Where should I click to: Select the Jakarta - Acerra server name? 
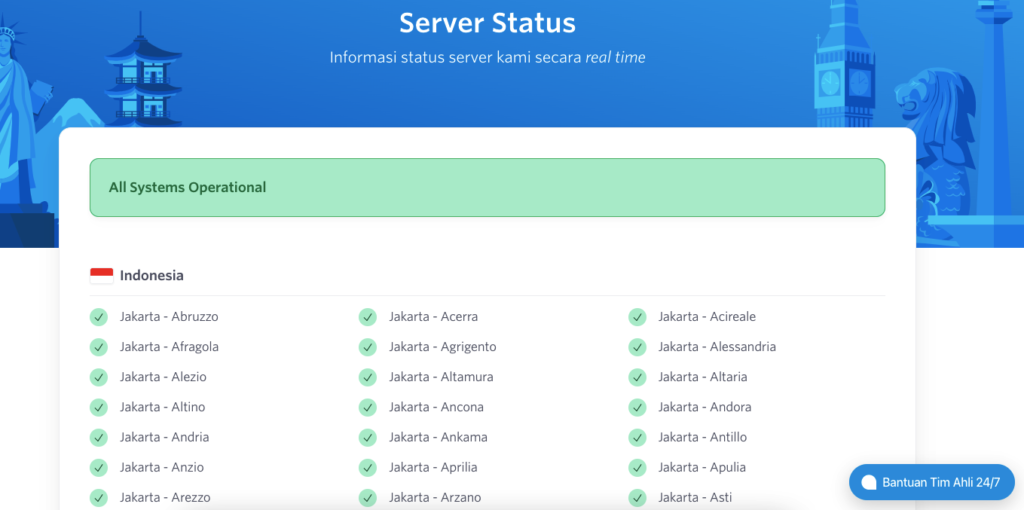click(x=434, y=317)
